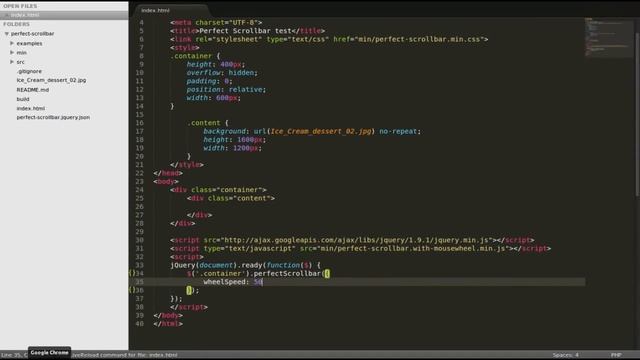Click the Google Chrome taskbar tooltip

pos(49,352)
